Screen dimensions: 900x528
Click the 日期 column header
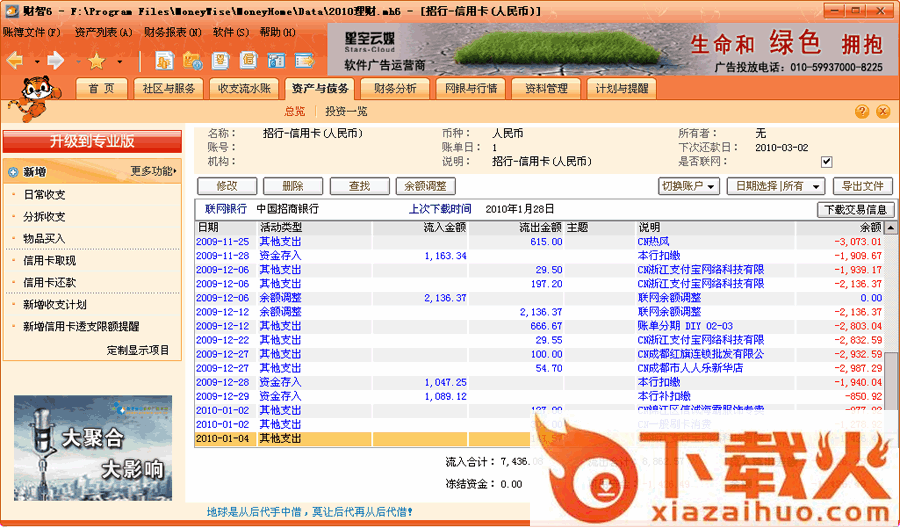click(x=225, y=228)
